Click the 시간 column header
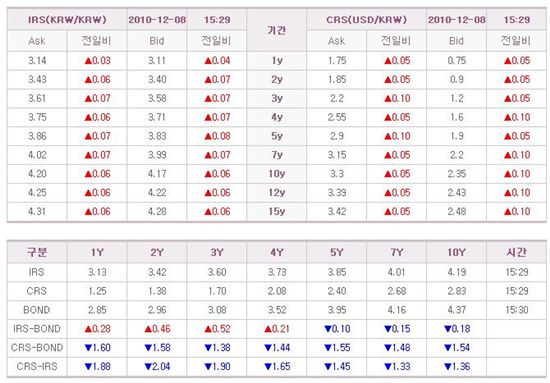 pos(516,252)
